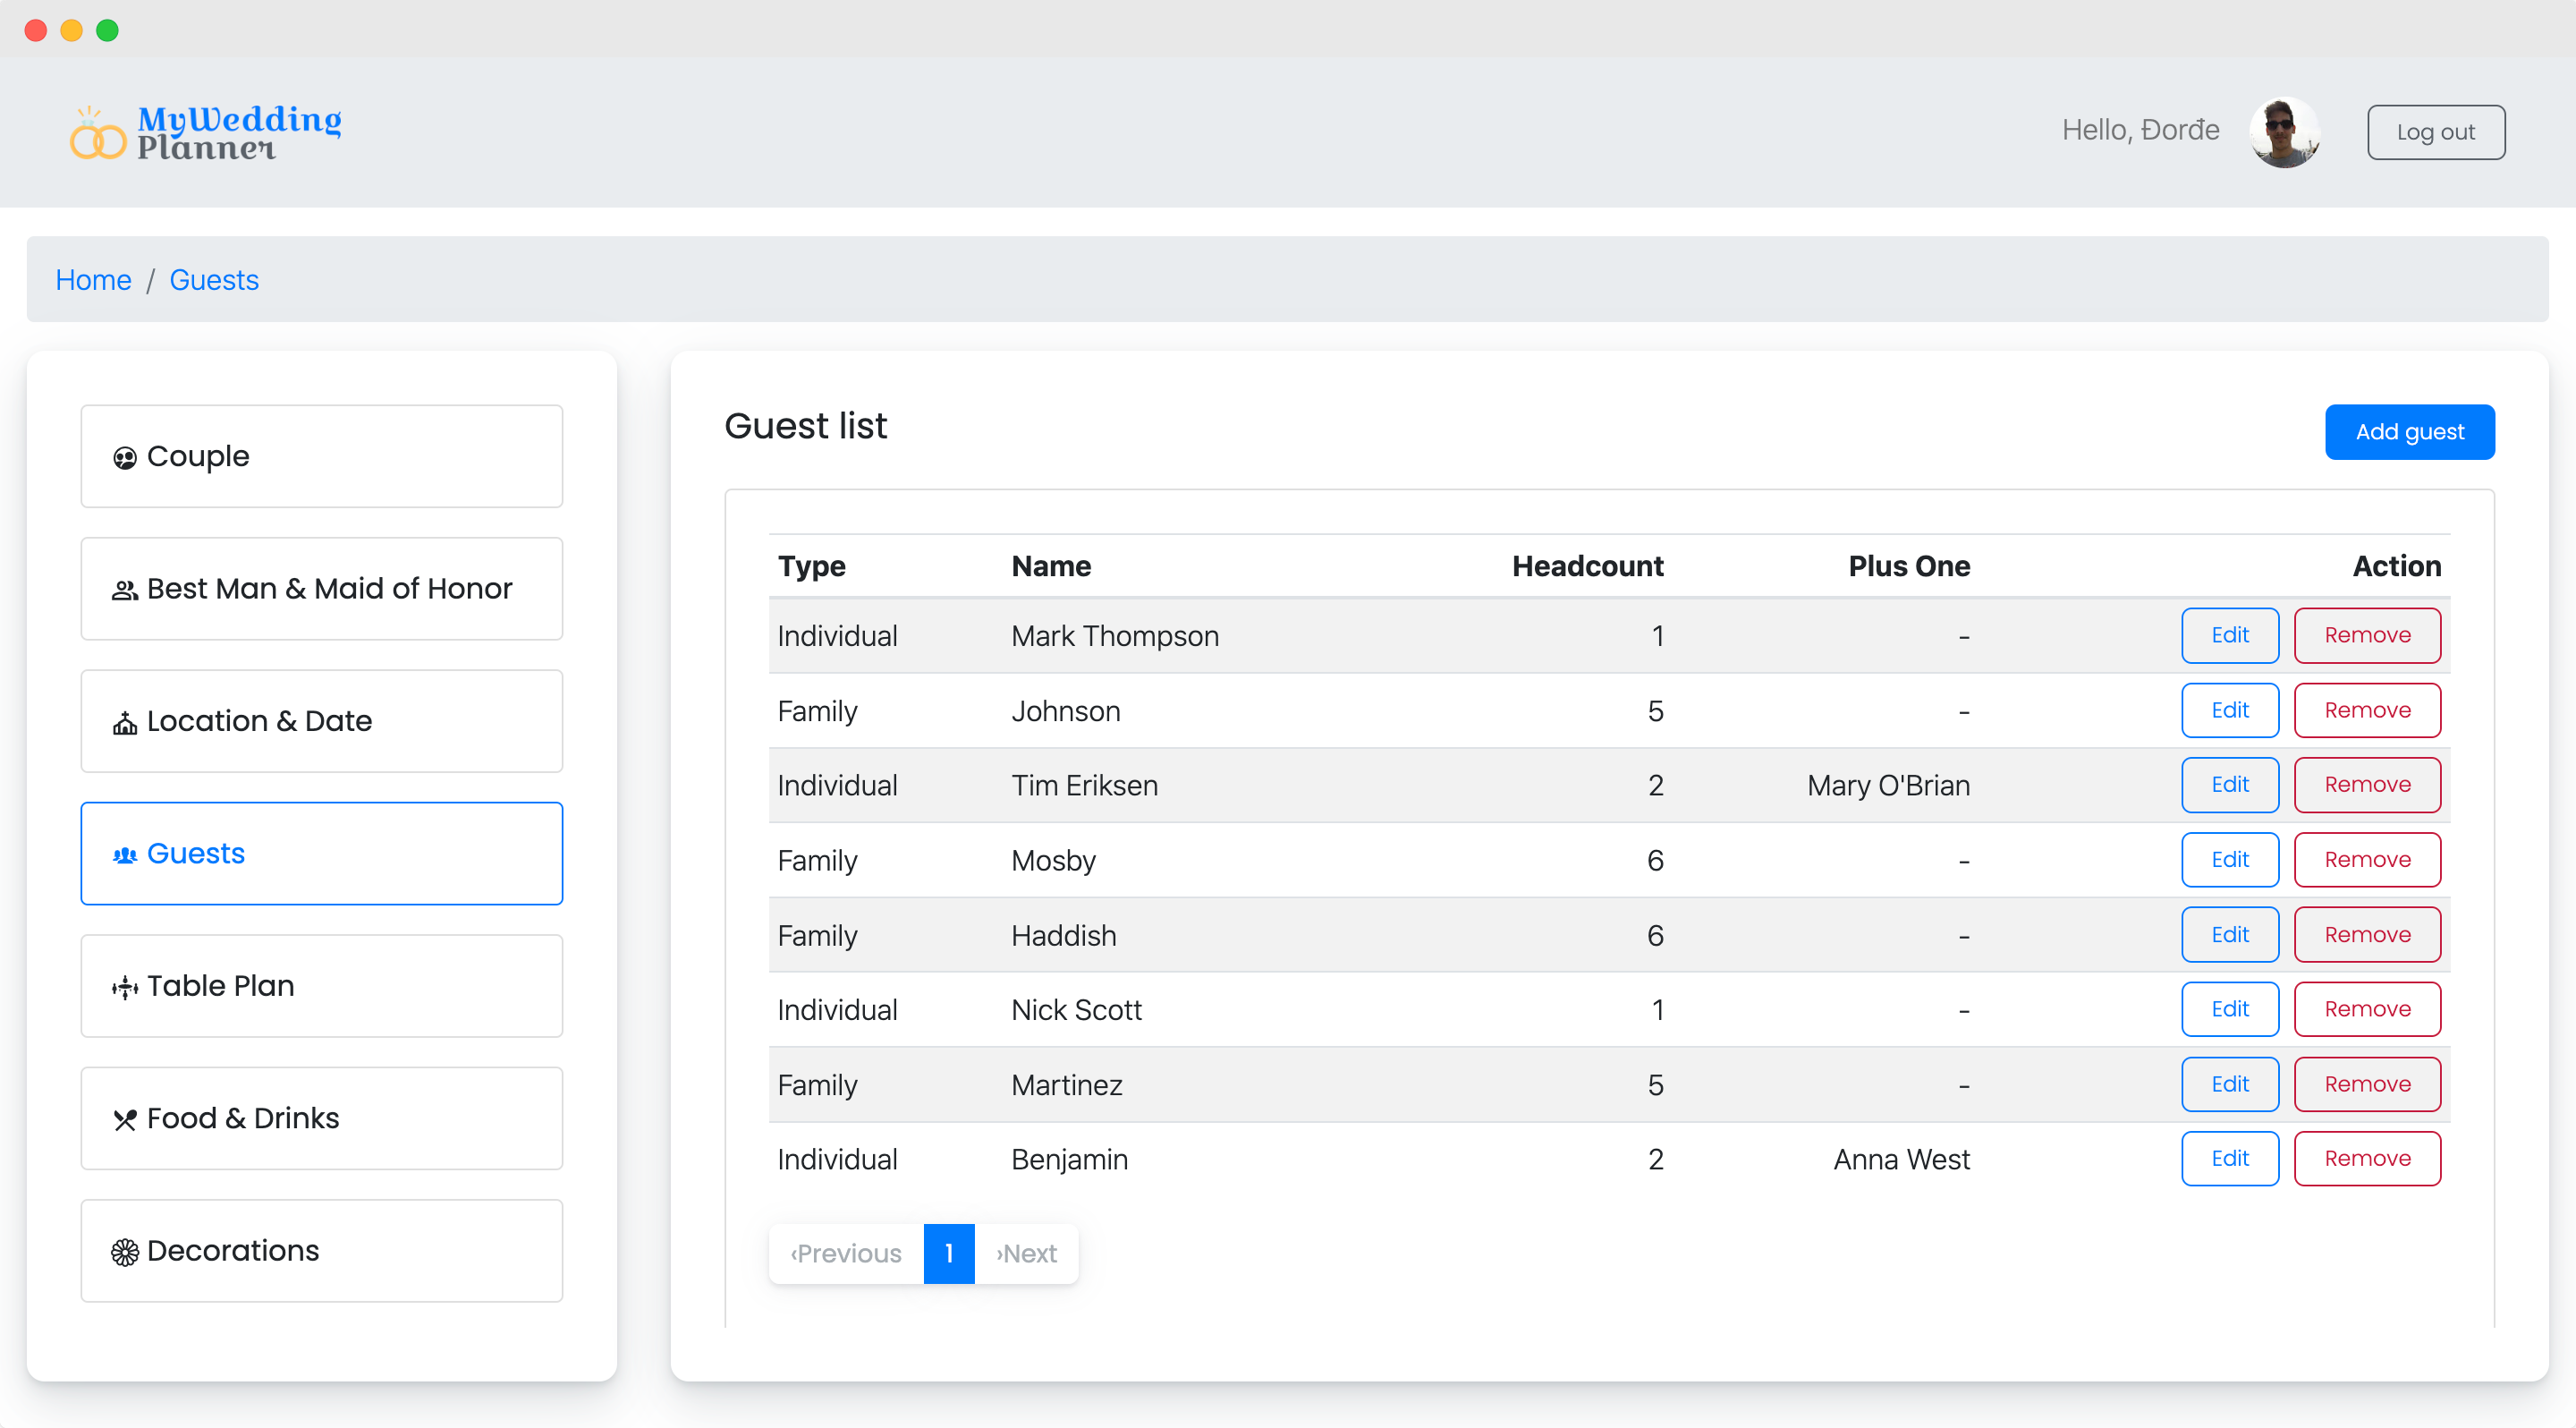
Task: Edit the Benjamin individual entry
Action: point(2228,1159)
